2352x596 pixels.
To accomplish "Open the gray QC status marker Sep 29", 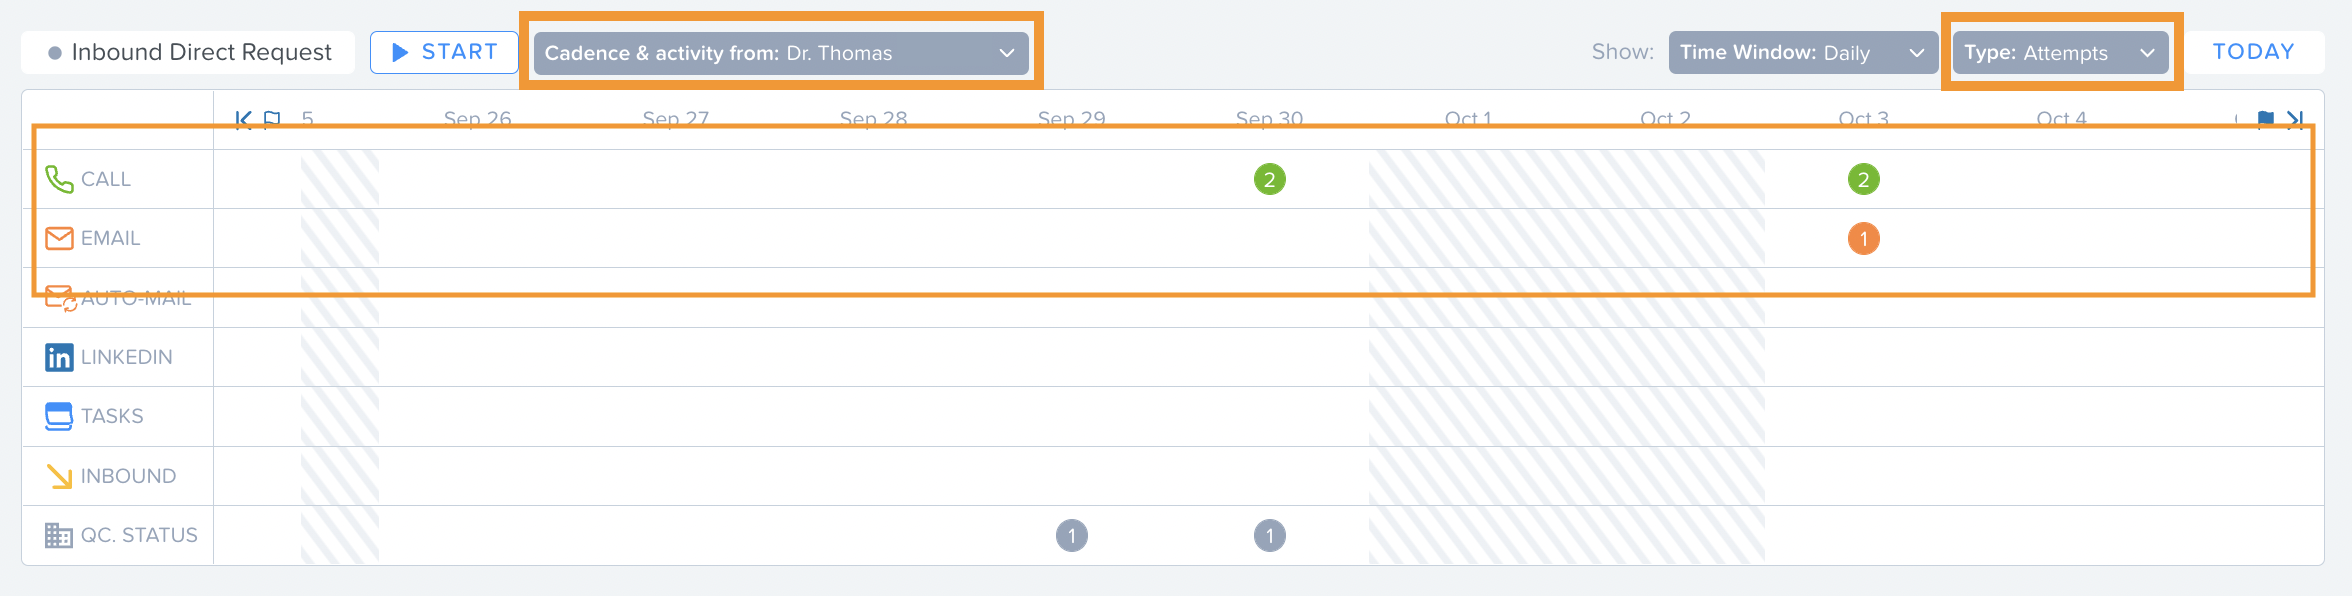I will [x=1072, y=535].
